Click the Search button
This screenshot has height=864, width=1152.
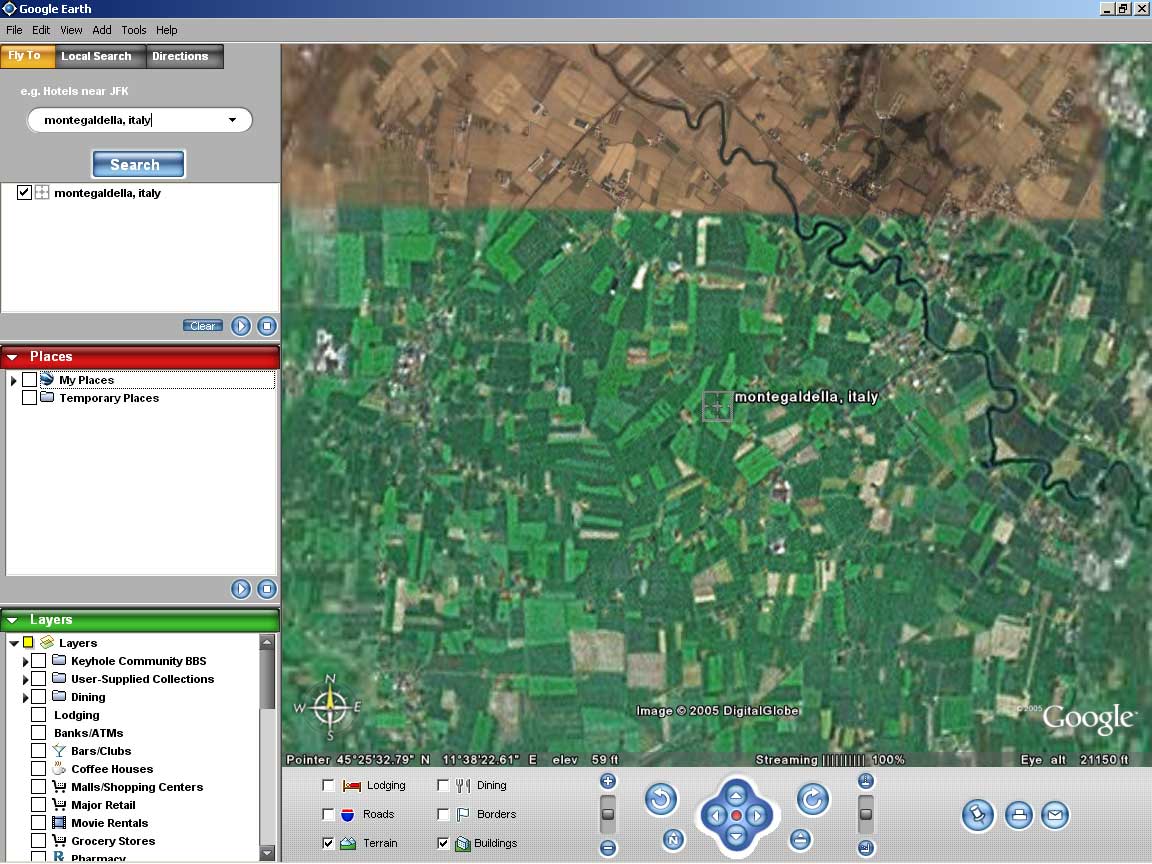tap(138, 165)
